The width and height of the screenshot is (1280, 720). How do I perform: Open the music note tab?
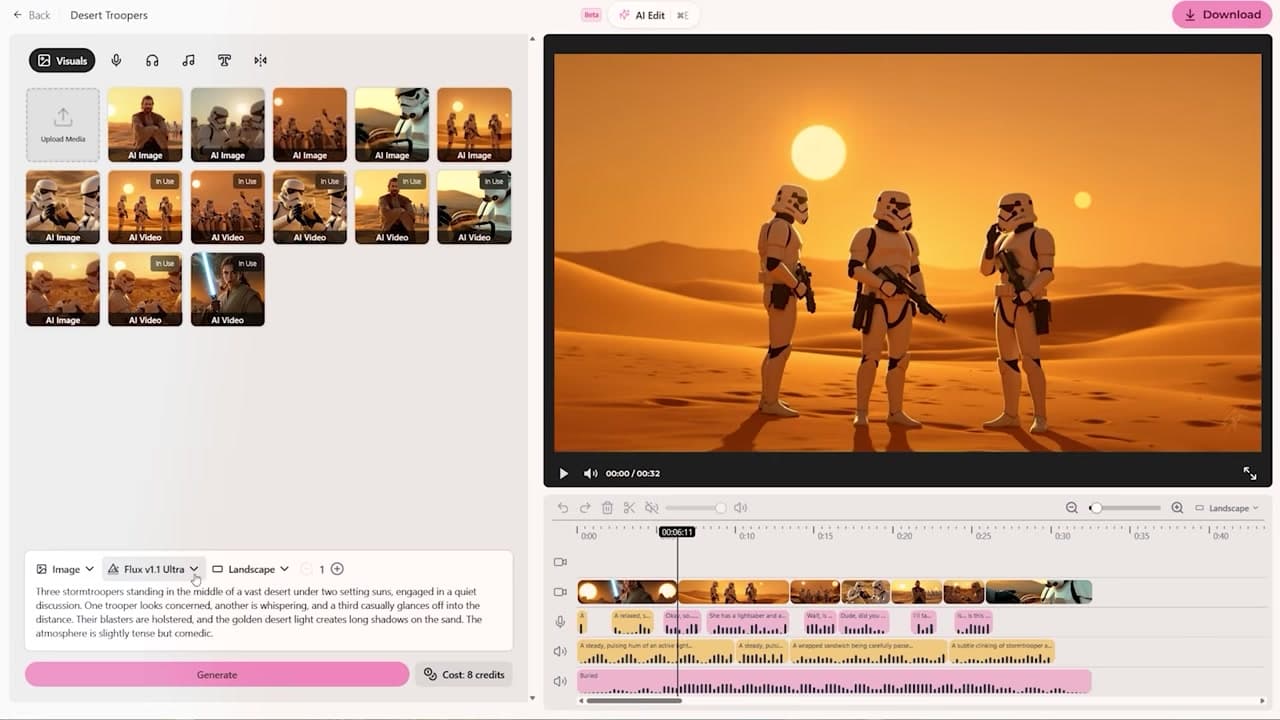point(188,61)
